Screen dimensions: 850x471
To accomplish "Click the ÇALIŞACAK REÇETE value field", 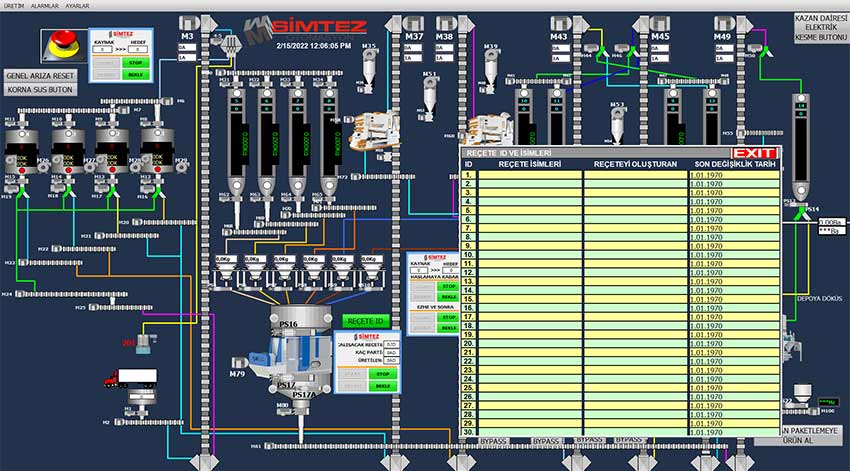I will tap(391, 345).
